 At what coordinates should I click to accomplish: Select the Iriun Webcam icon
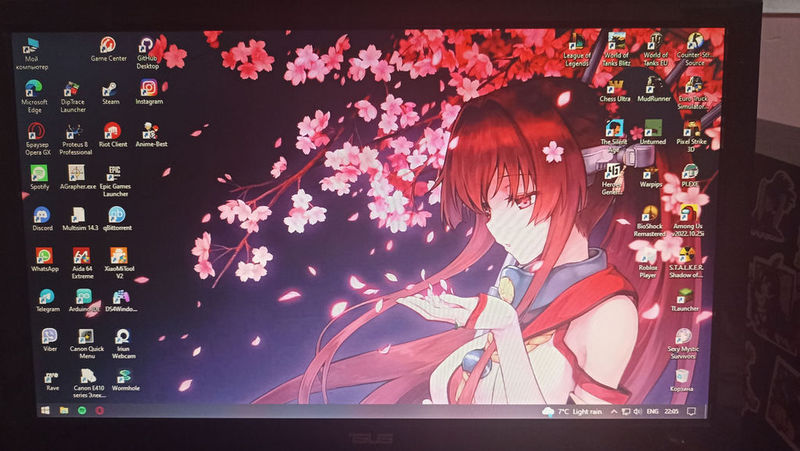[x=123, y=343]
